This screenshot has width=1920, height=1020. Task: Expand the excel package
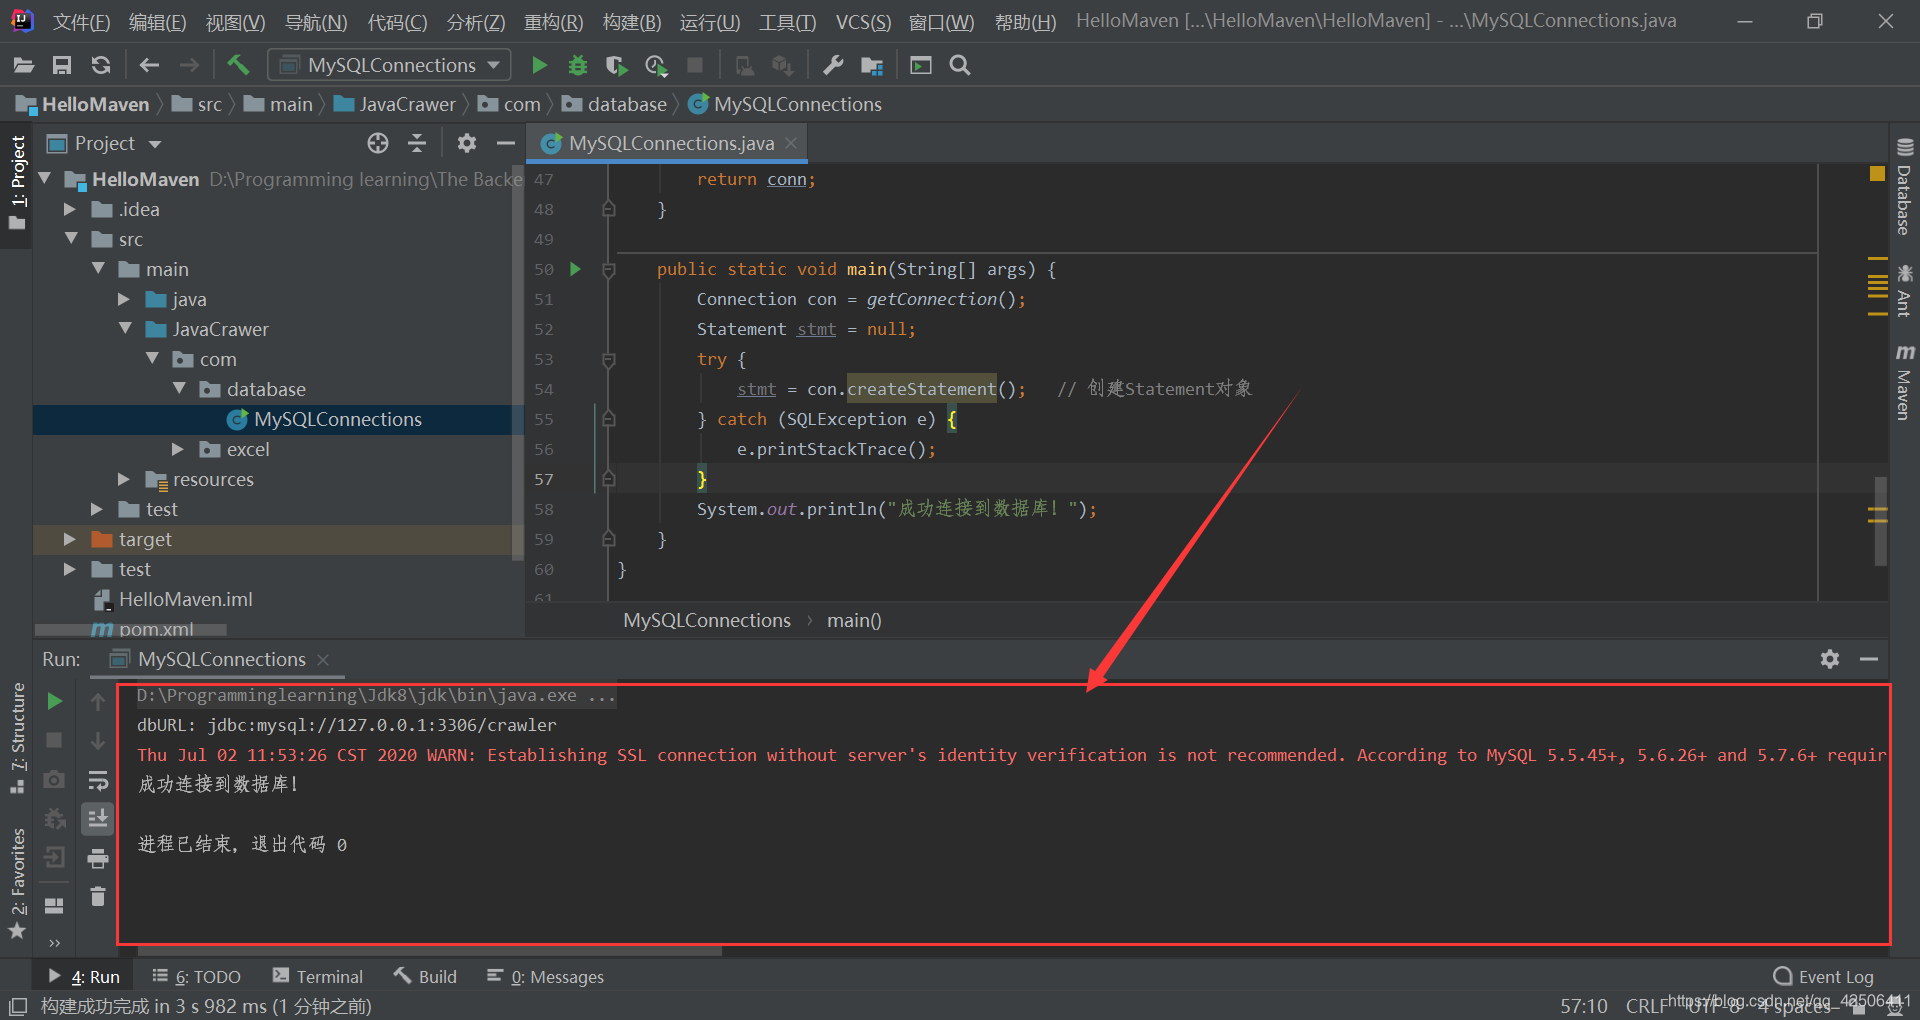coord(178,450)
